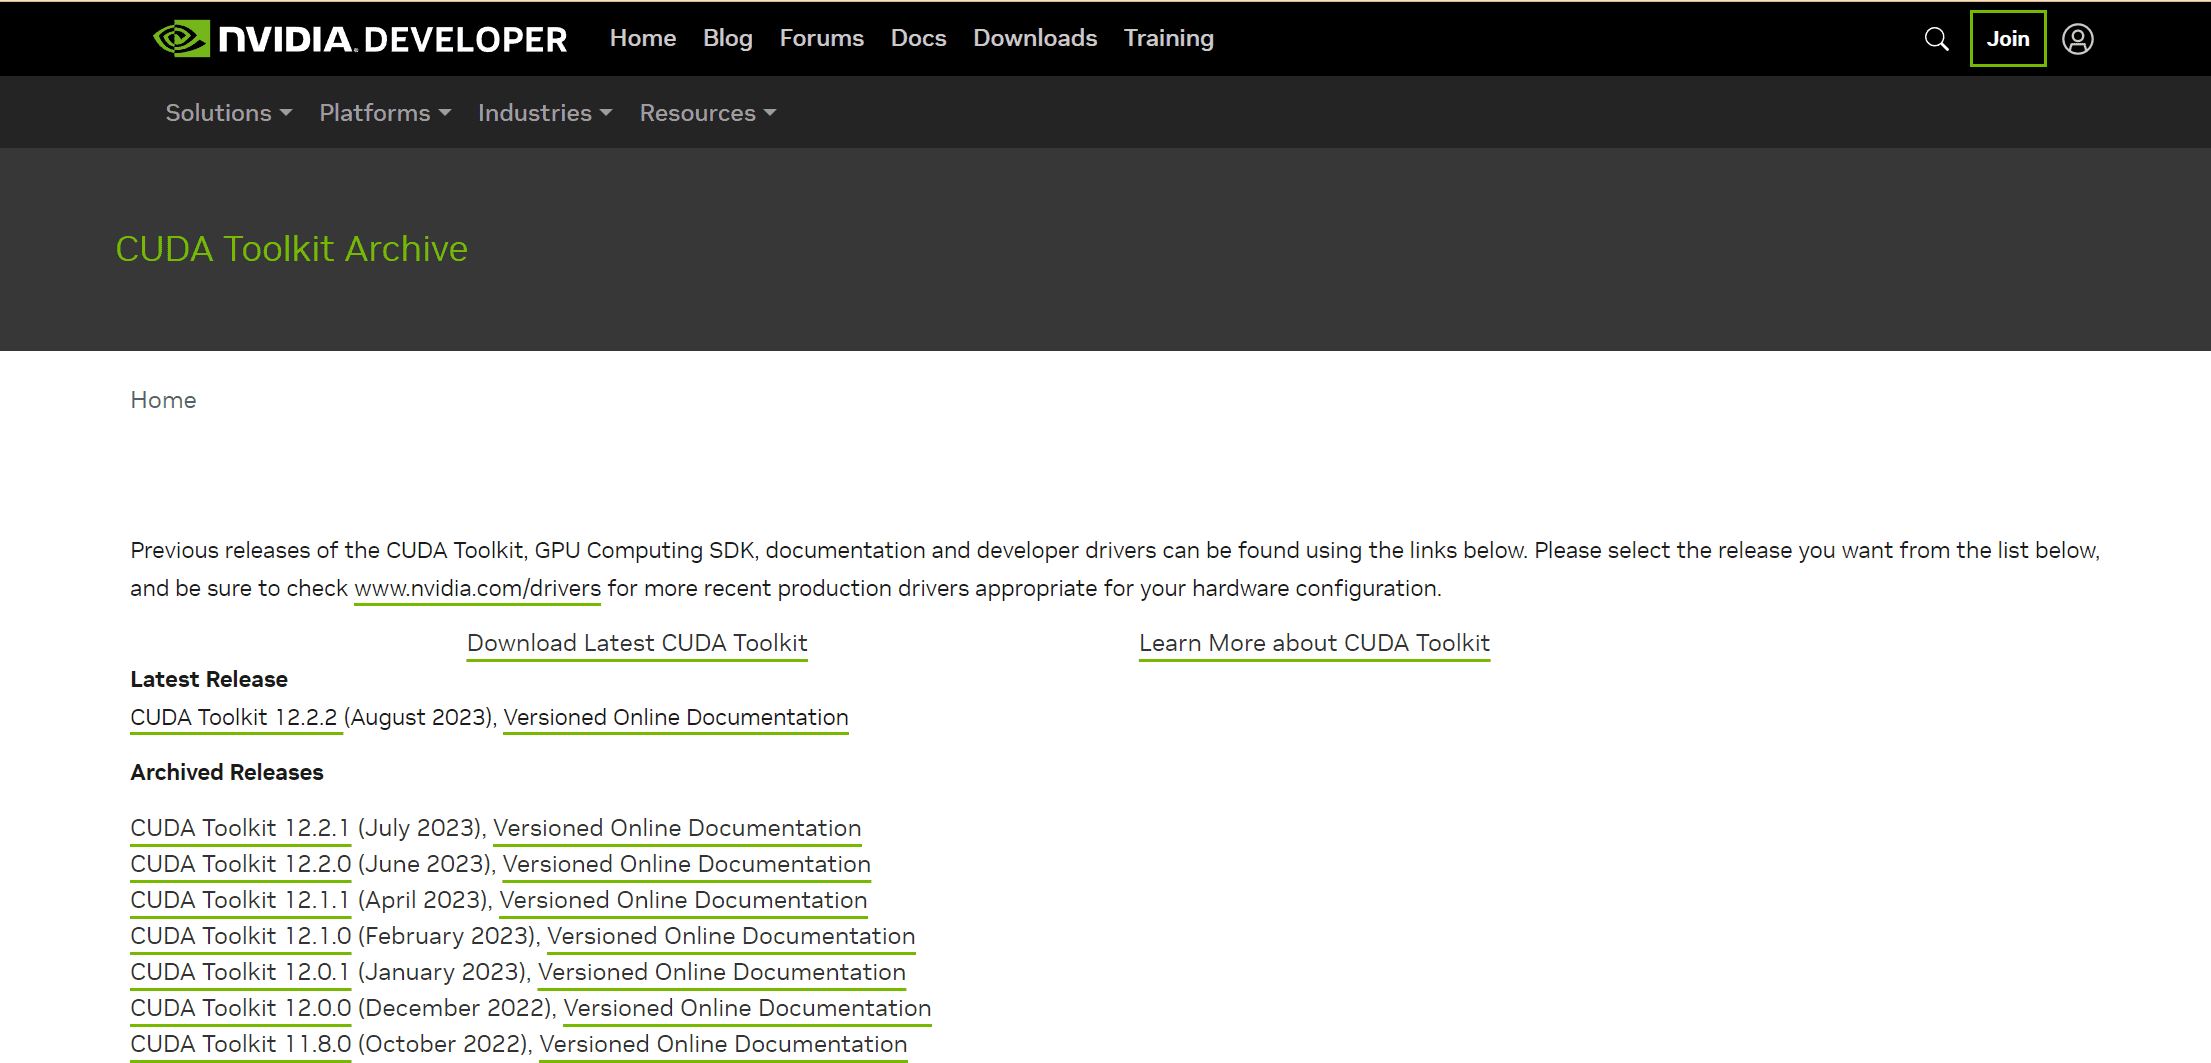Expand the Solutions dropdown menu

tap(228, 113)
